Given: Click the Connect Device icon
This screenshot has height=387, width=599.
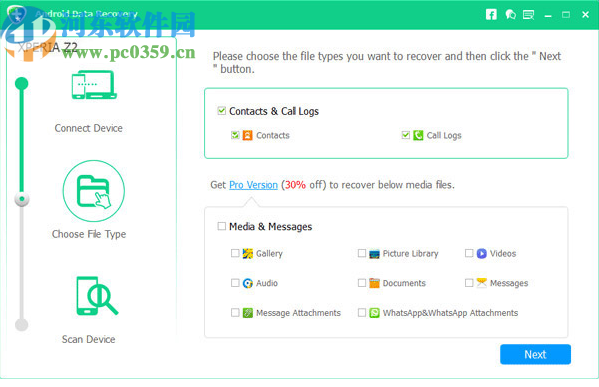Looking at the screenshot, I should tap(94, 84).
